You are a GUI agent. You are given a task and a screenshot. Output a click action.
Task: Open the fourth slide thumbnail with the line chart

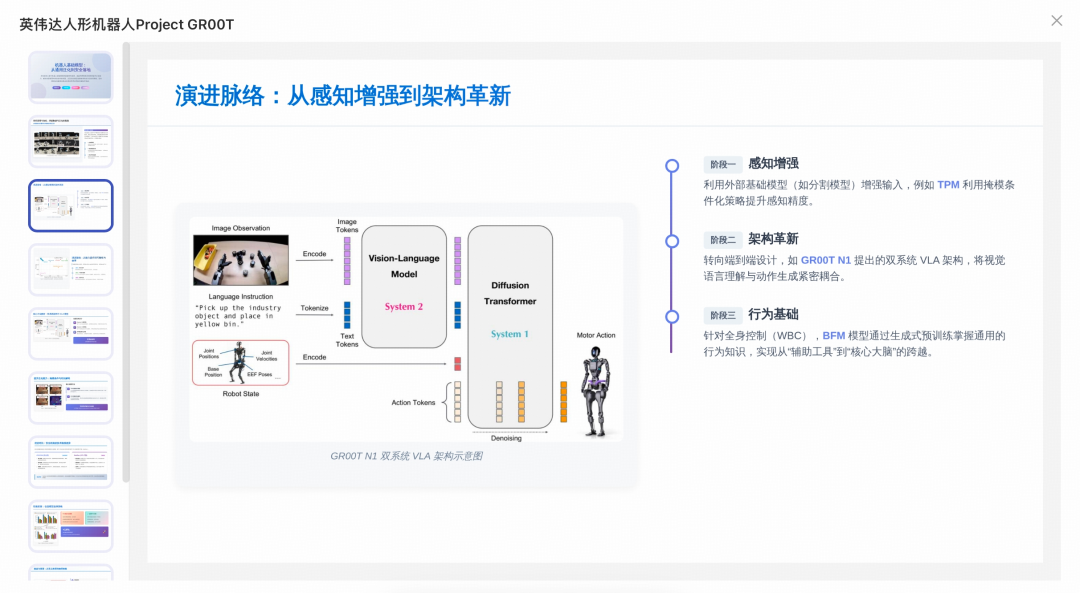tap(71, 269)
